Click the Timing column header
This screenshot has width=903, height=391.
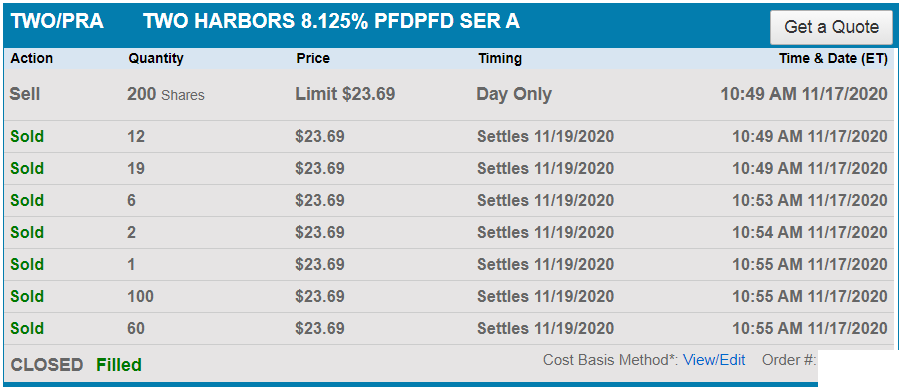[x=500, y=58]
